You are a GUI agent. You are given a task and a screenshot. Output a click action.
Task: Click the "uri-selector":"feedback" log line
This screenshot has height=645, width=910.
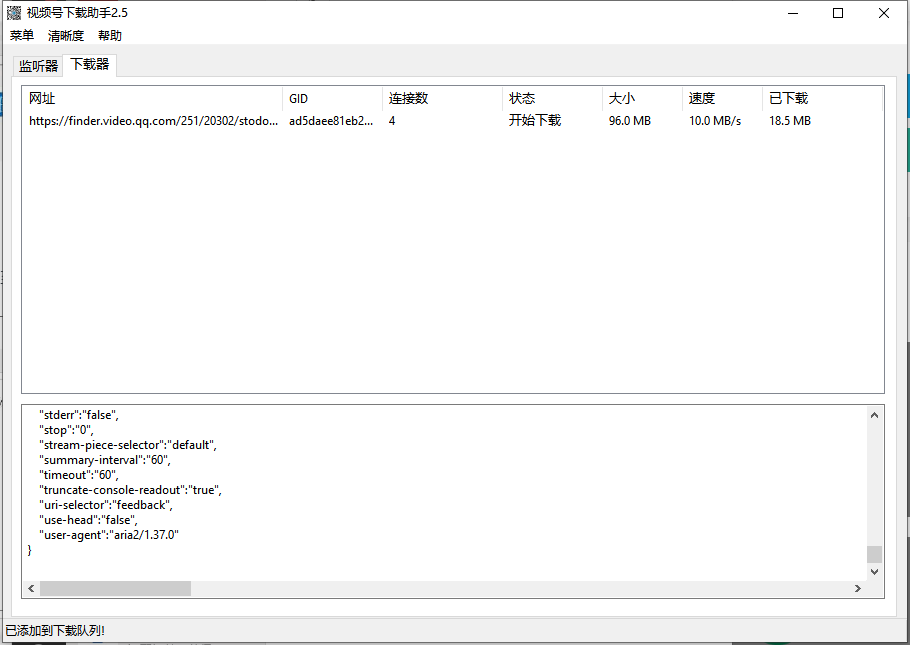(x=106, y=505)
